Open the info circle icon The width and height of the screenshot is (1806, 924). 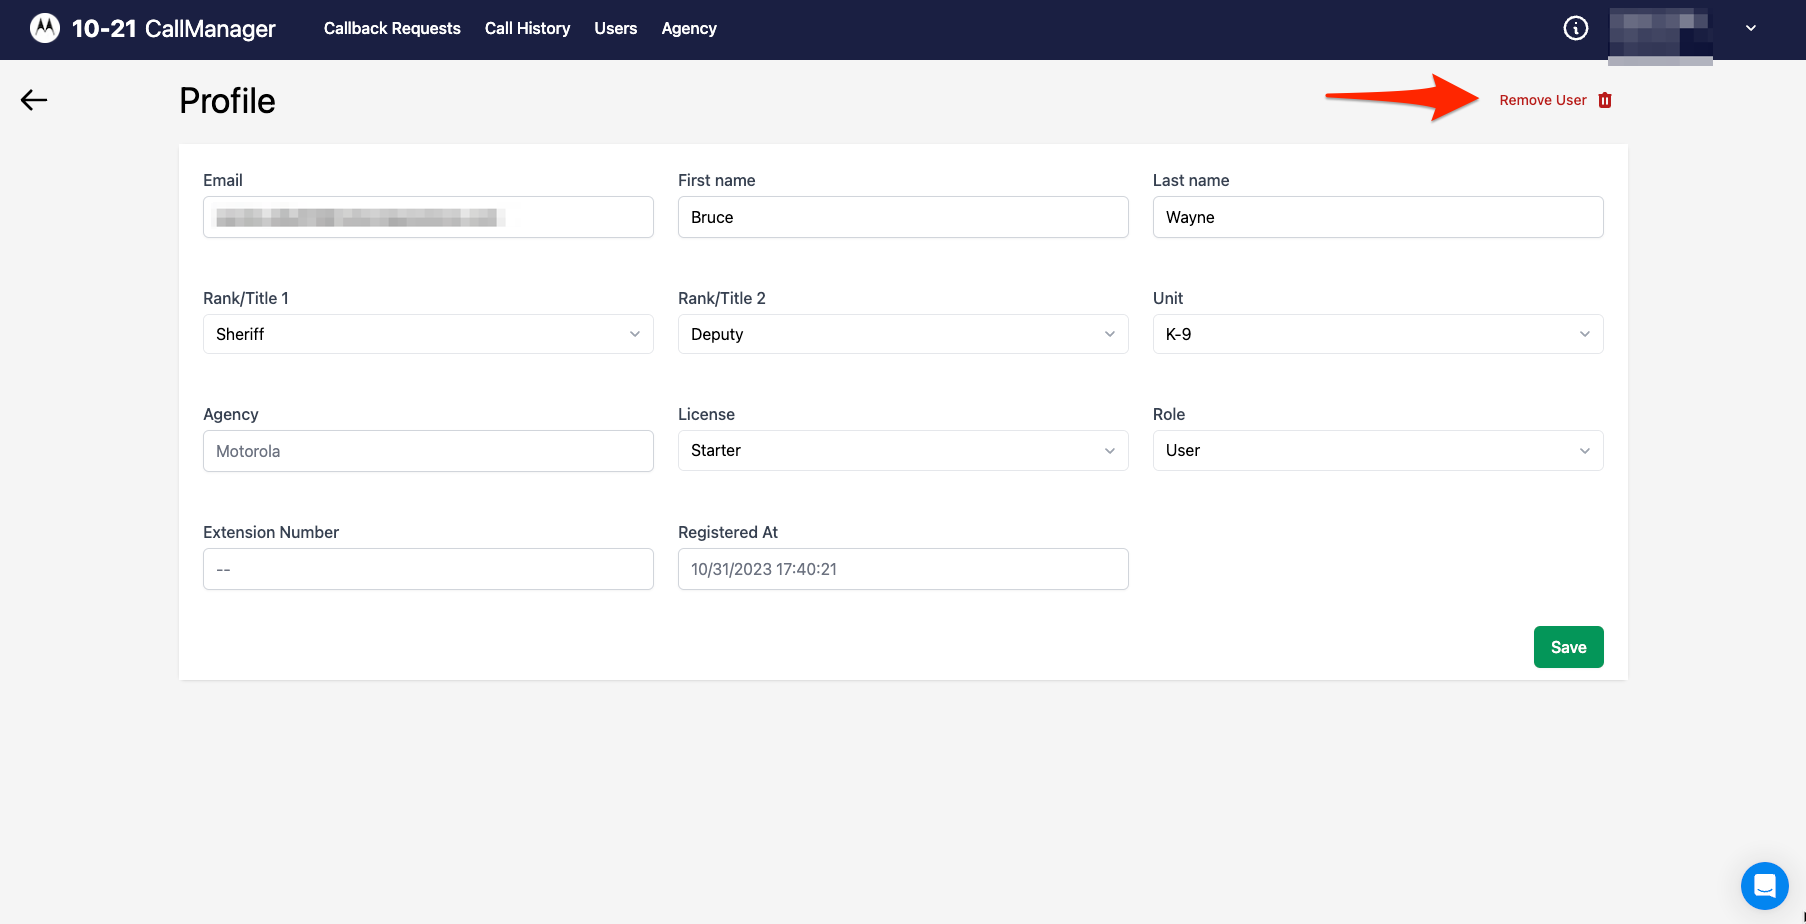(1575, 28)
